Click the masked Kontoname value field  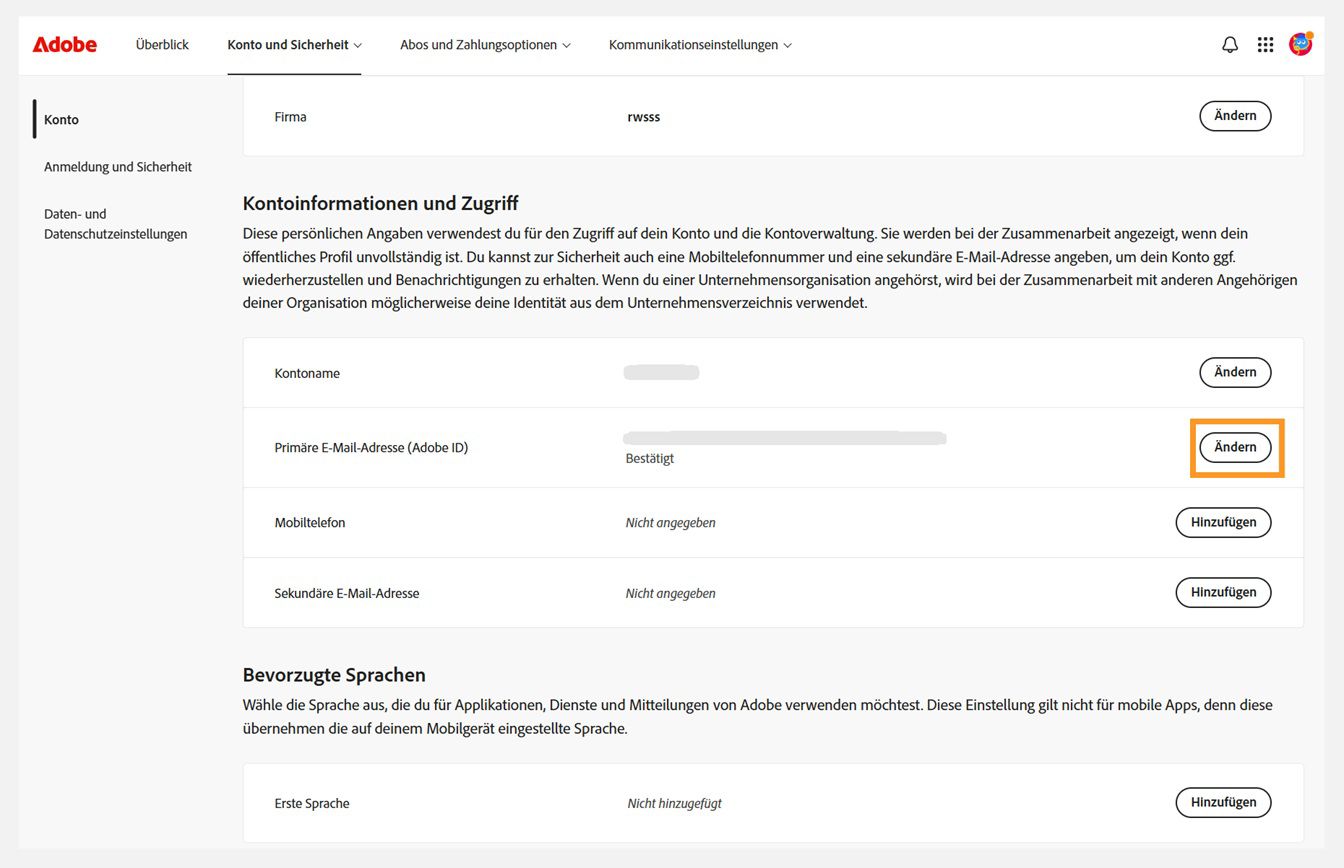point(662,371)
